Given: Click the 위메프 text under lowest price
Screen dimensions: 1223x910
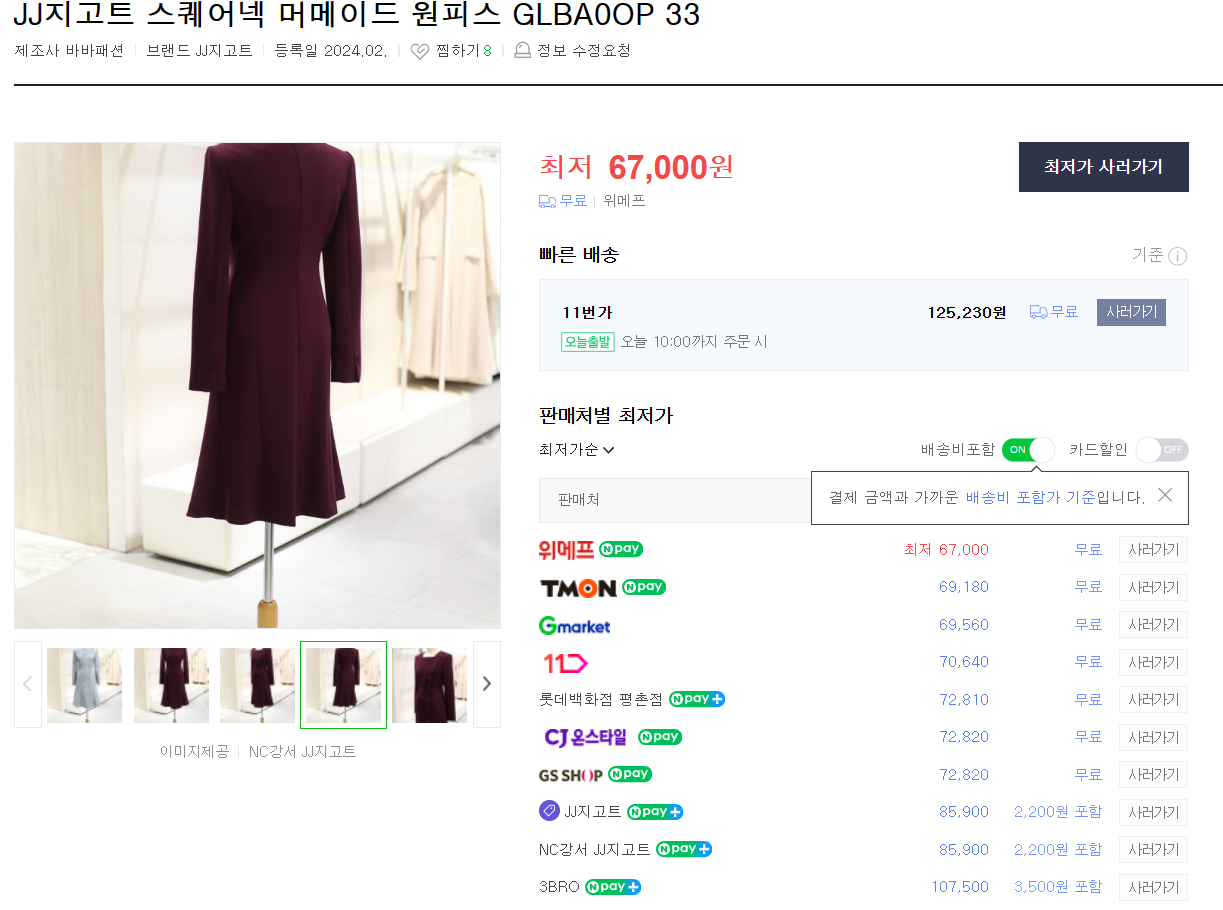Looking at the screenshot, I should 624,201.
